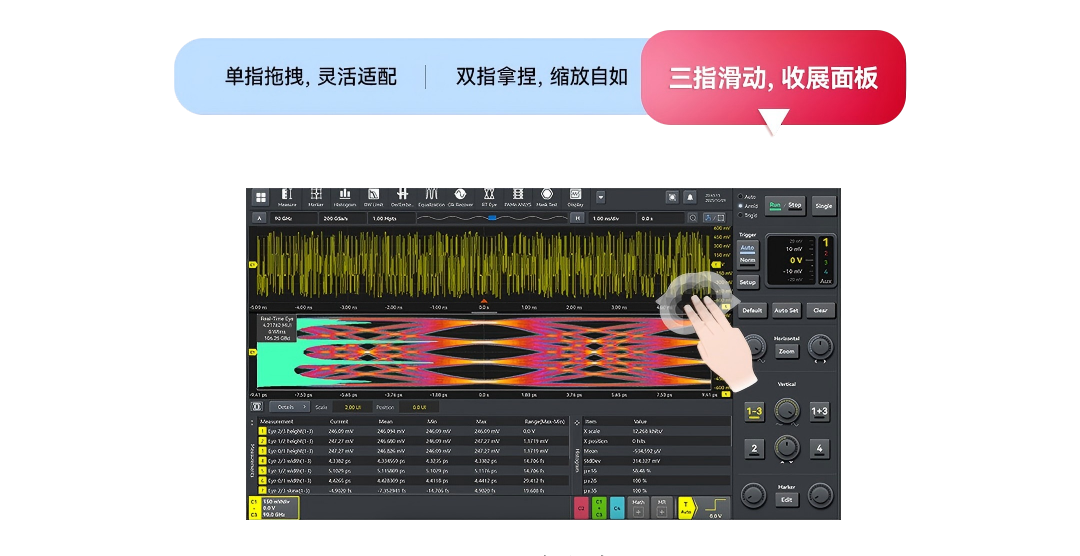
Task: Click the waveform position overview slider
Action: (491, 217)
